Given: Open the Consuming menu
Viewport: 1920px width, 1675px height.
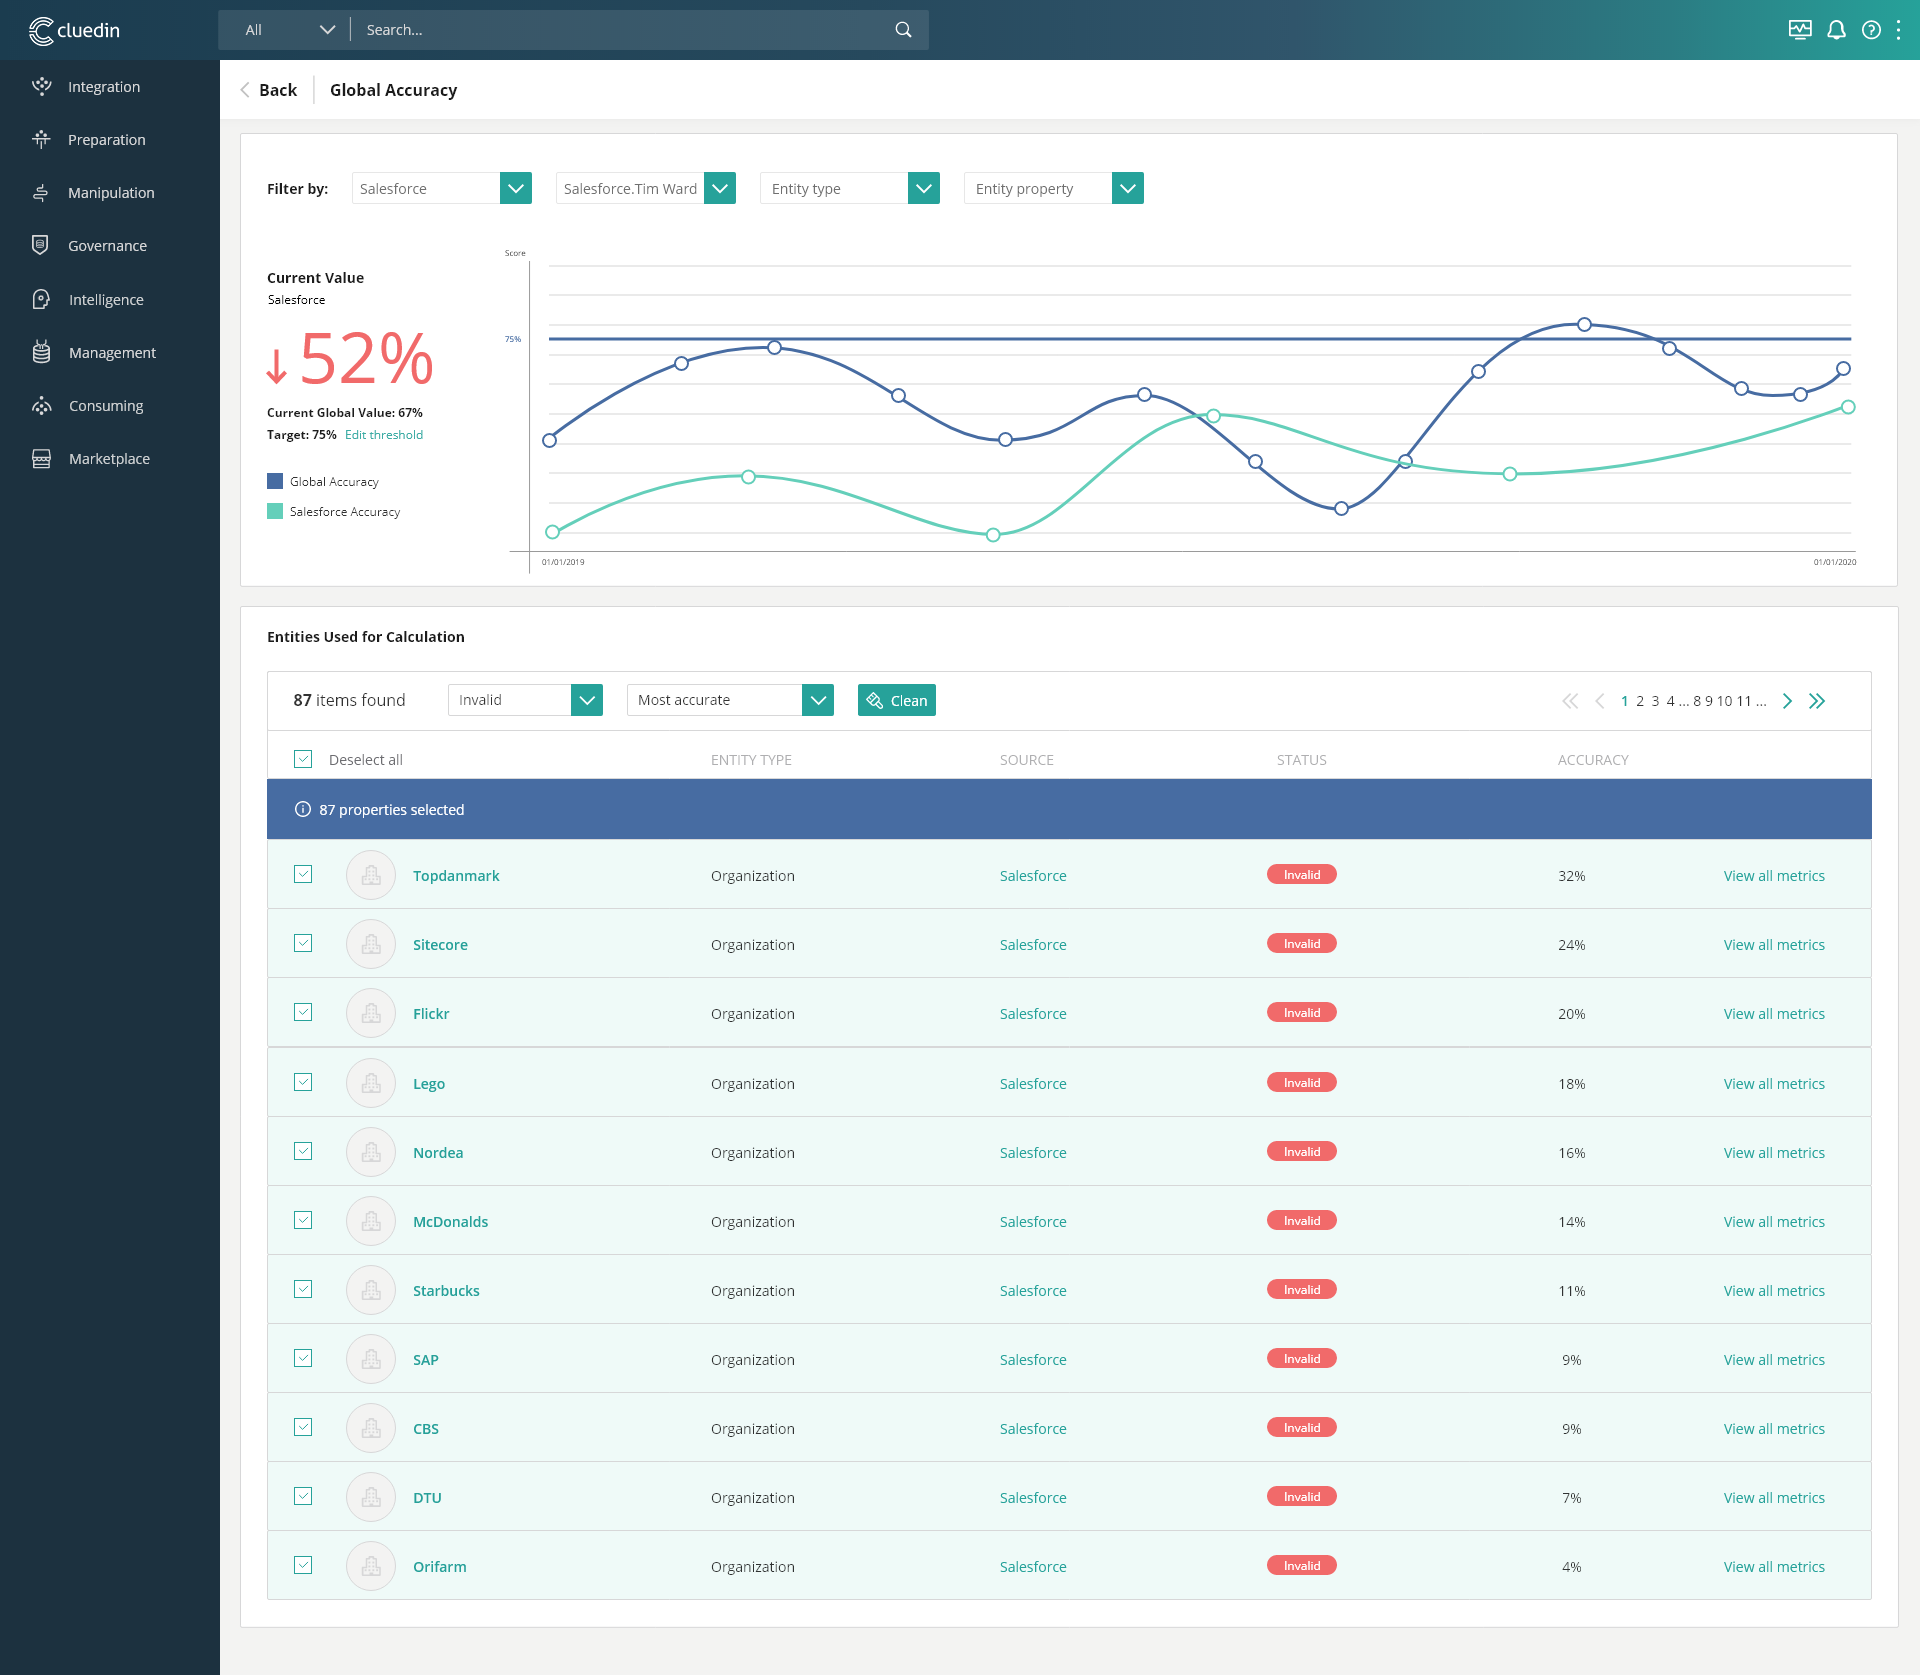Looking at the screenshot, I should point(106,406).
